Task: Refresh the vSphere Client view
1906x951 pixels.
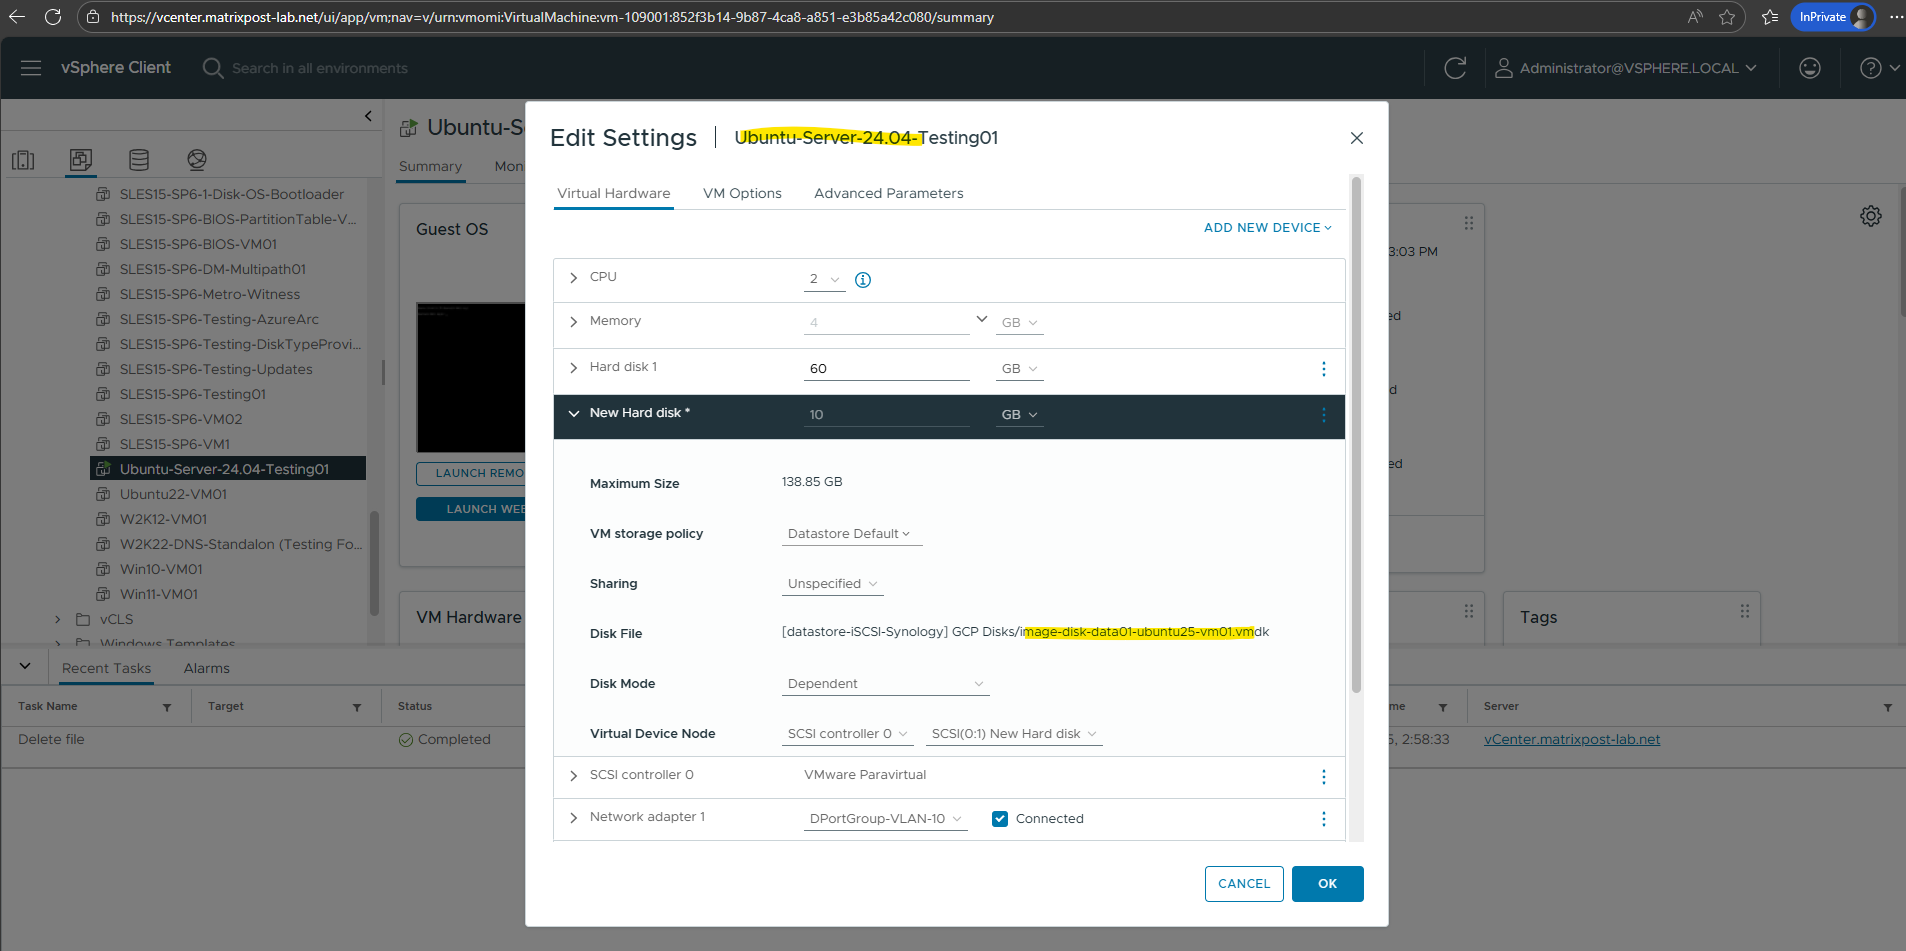Action: pos(1455,68)
